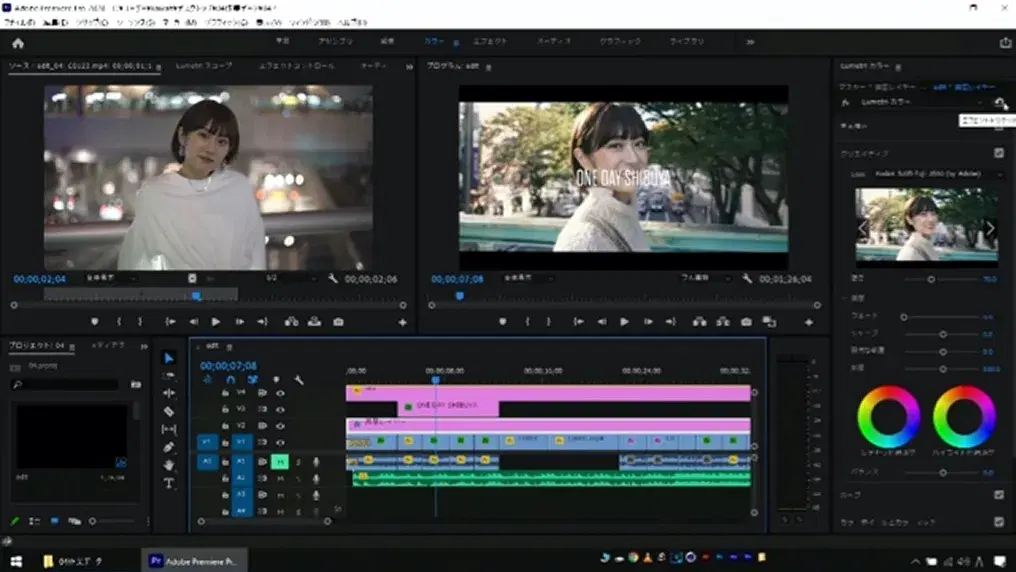Click Lift button in Program monitor
Image resolution: width=1016 pixels, height=572 pixels.
click(699, 322)
